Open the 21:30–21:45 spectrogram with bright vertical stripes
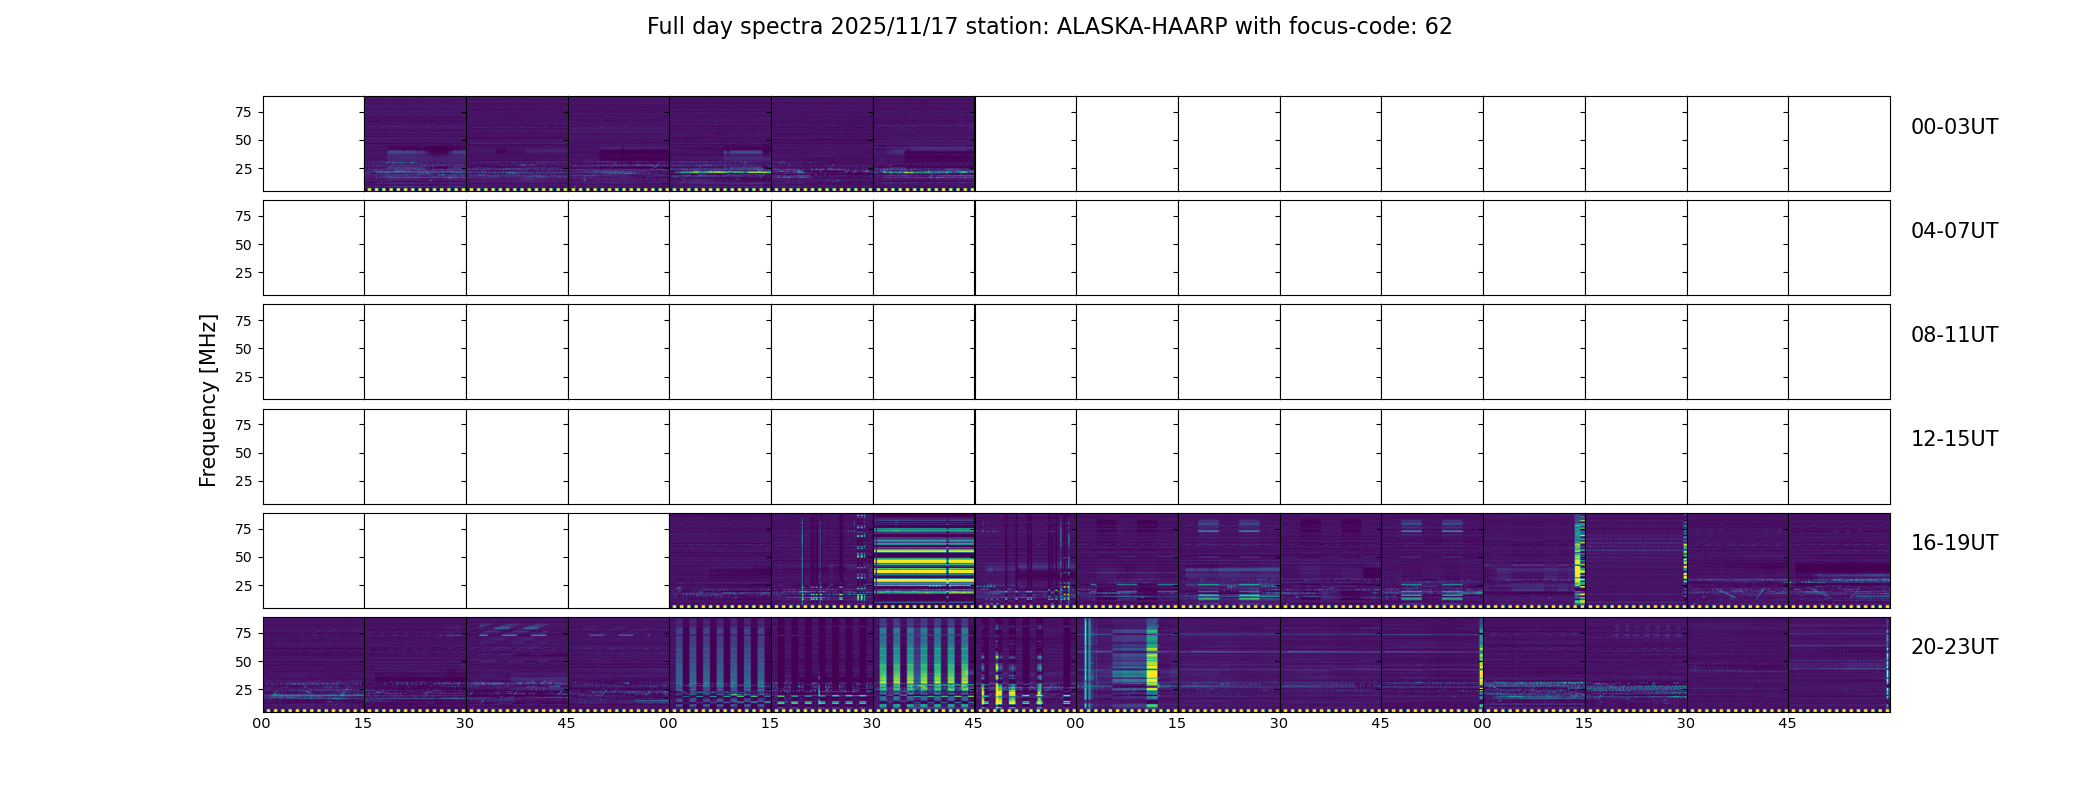 [924, 665]
